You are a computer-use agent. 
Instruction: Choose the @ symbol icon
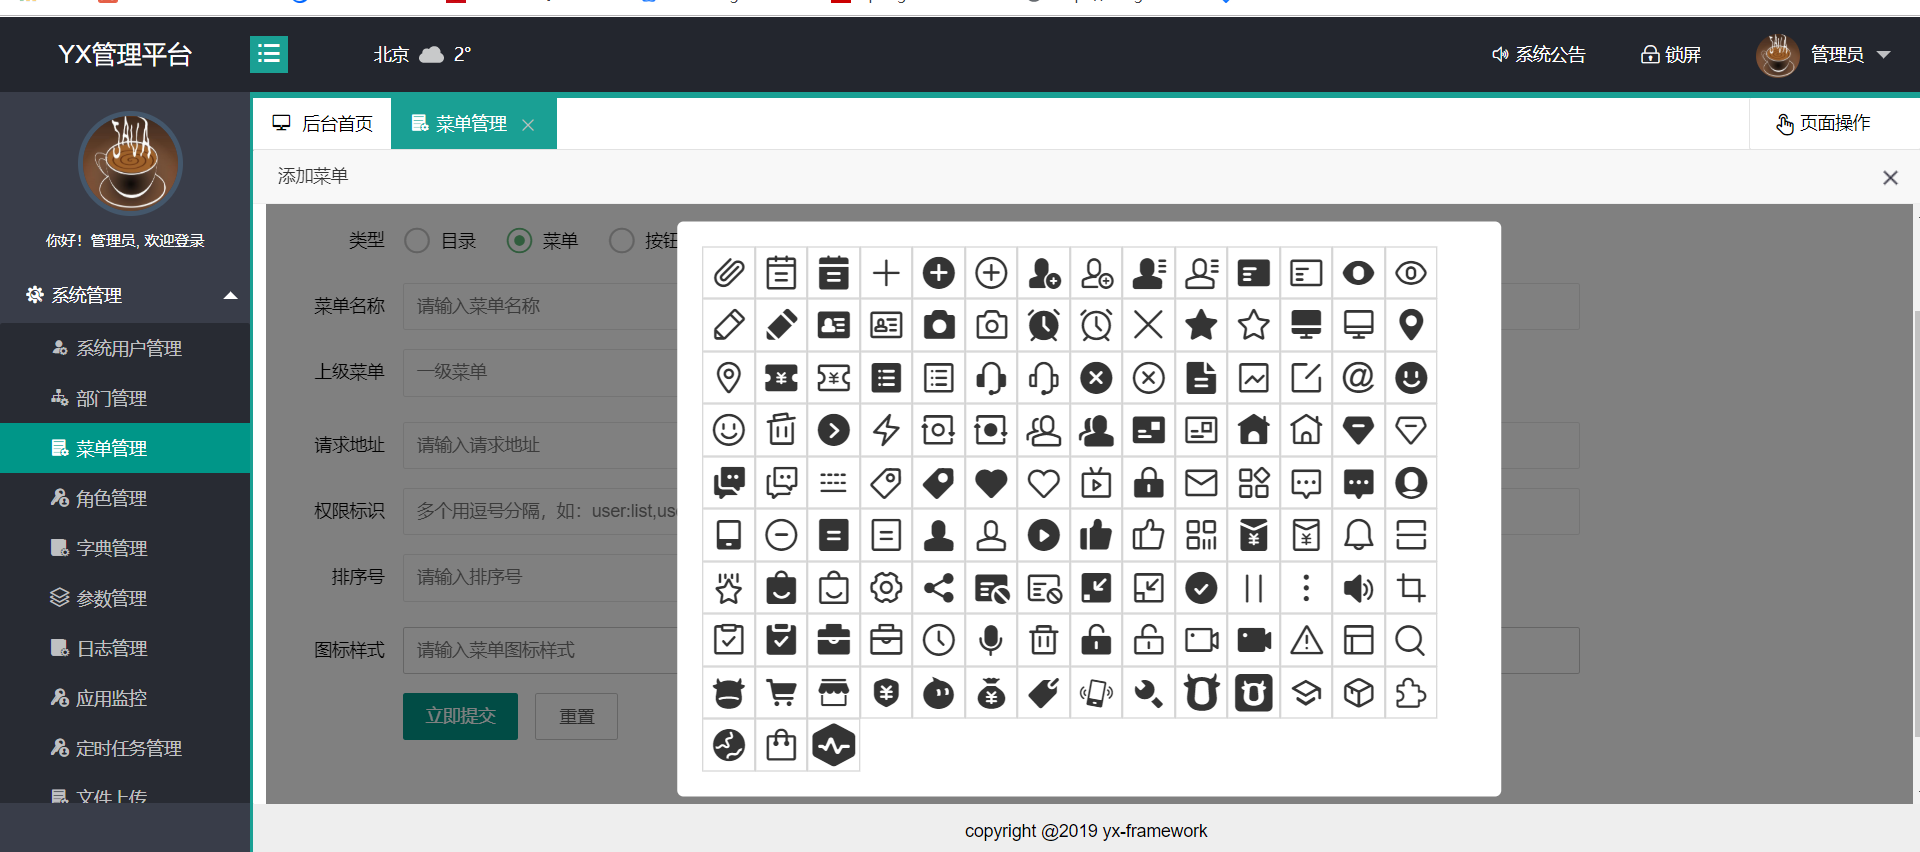pos(1358,378)
